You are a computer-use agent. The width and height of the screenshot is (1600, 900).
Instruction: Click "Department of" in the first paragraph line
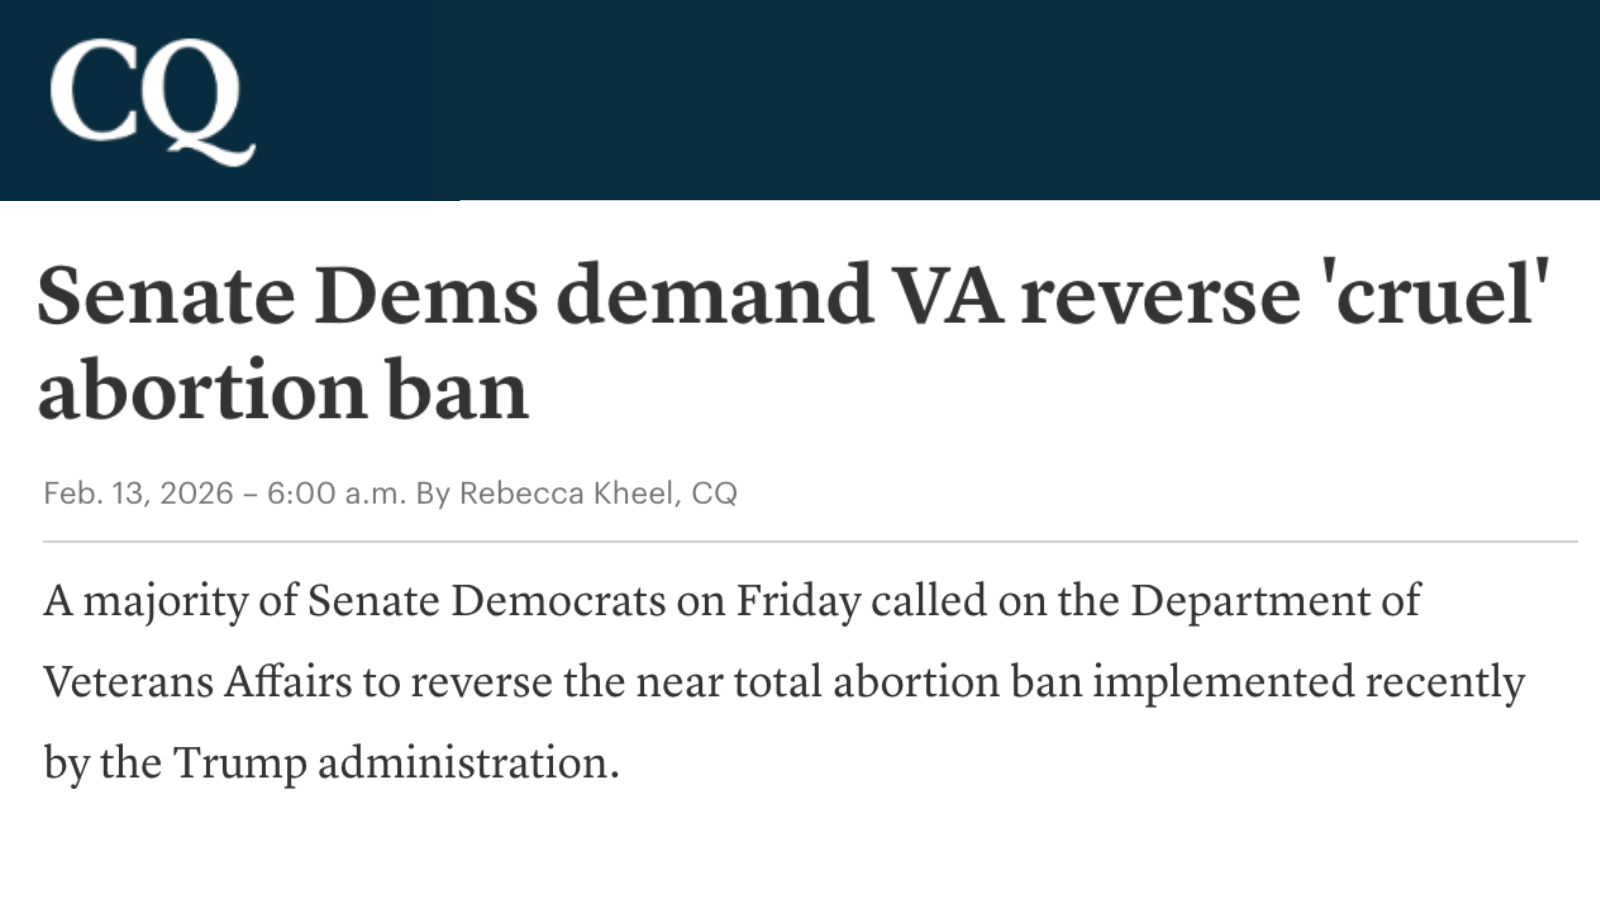1275,601
